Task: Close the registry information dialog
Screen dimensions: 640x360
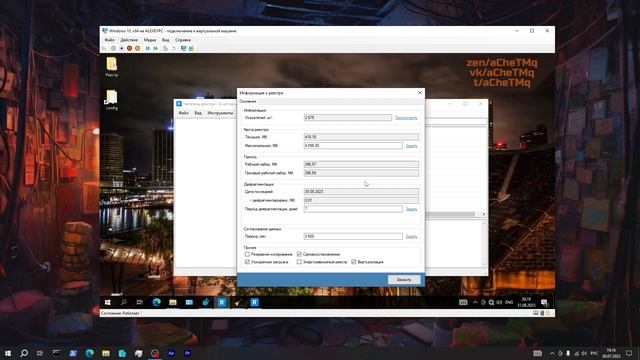Action: tap(420, 93)
